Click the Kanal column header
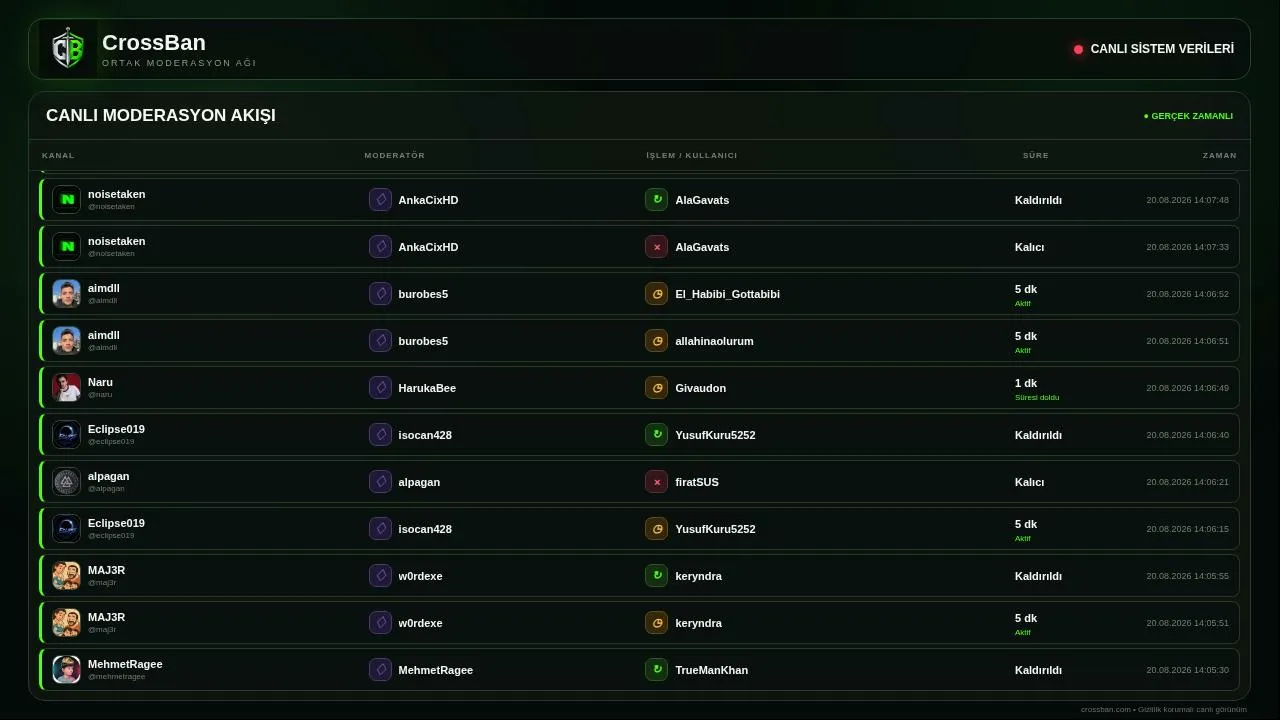Screen dimensions: 1280x720 pyautogui.click(x=58, y=156)
